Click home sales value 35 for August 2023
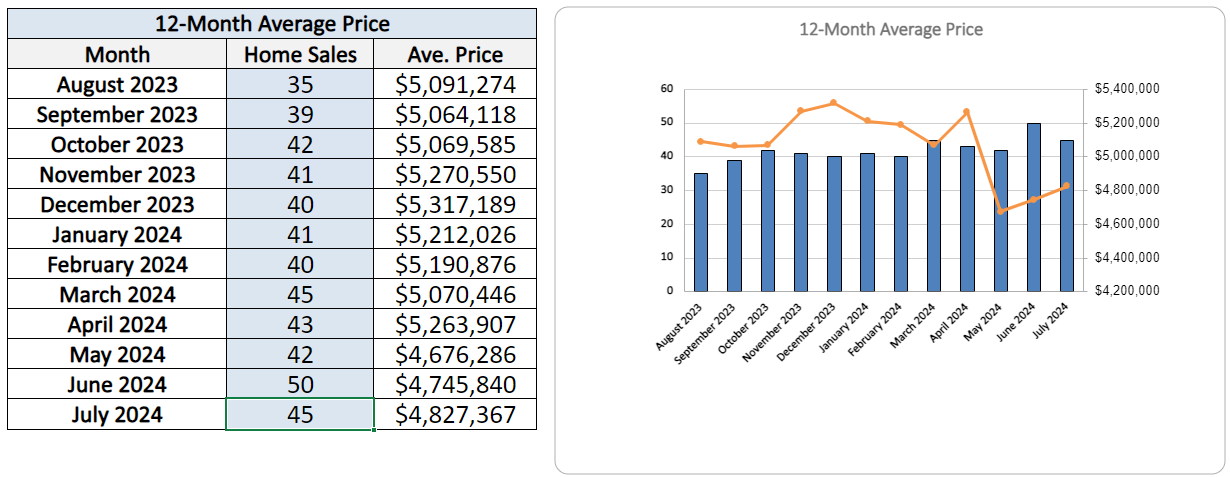The height and width of the screenshot is (477, 1230). 300,84
